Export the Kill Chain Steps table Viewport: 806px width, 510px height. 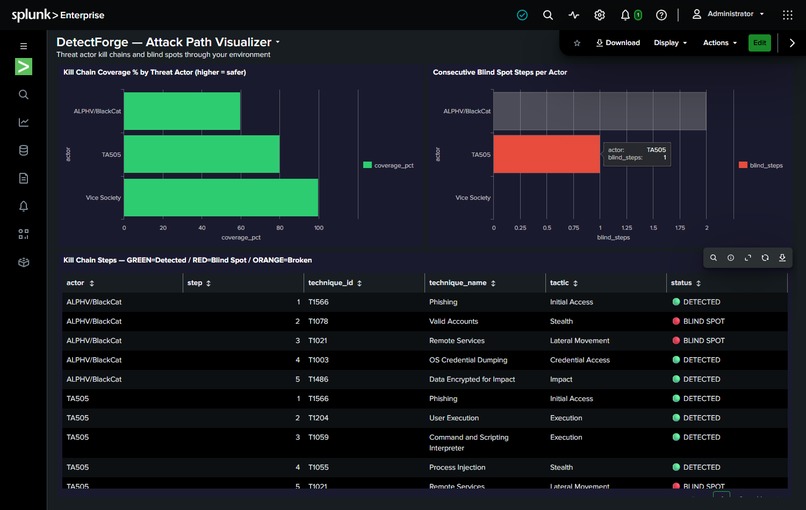click(782, 258)
